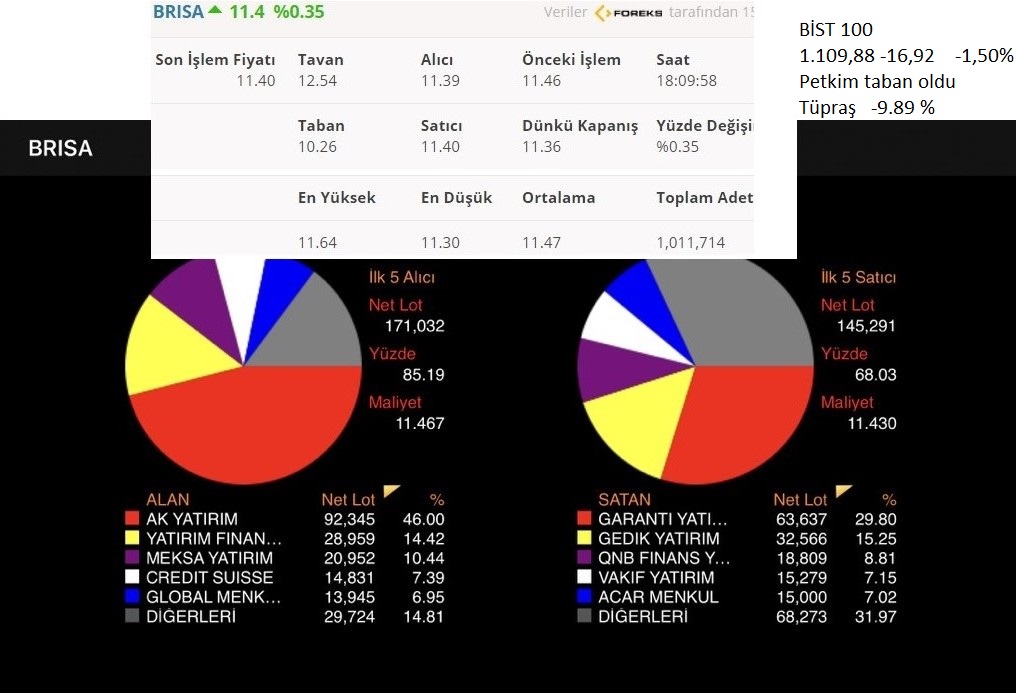This screenshot has height=693, width=1016.
Task: Click the İlk 5 Alıcı label
Action: pyautogui.click(x=402, y=277)
